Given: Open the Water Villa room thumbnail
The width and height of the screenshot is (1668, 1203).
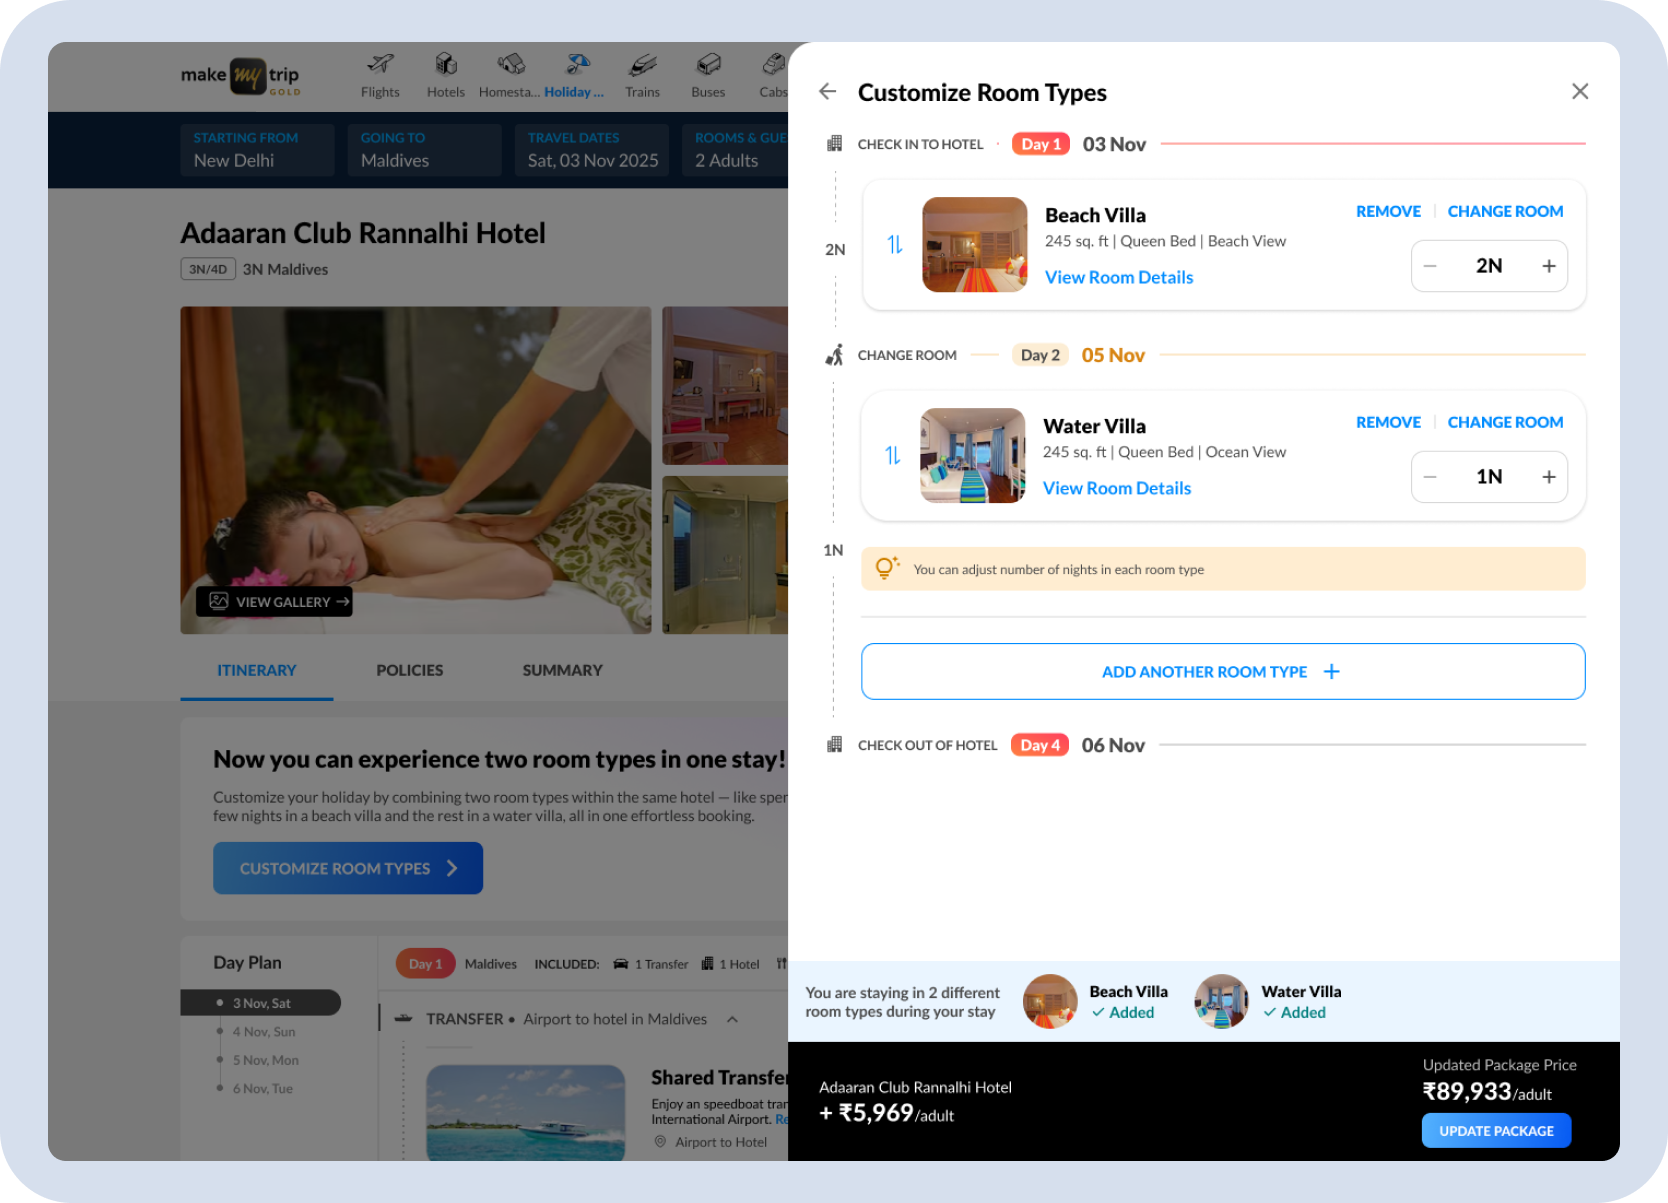Looking at the screenshot, I should [973, 455].
